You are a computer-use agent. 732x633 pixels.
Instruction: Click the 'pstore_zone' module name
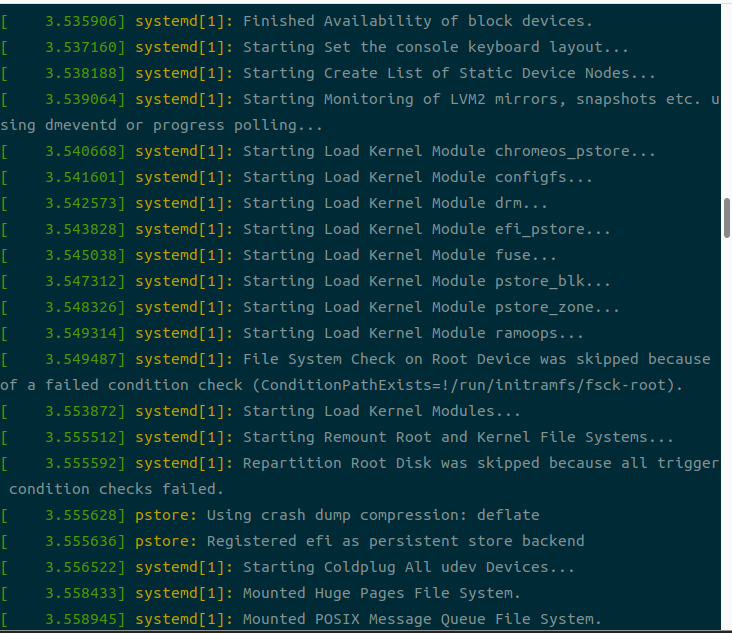[x=544, y=308]
